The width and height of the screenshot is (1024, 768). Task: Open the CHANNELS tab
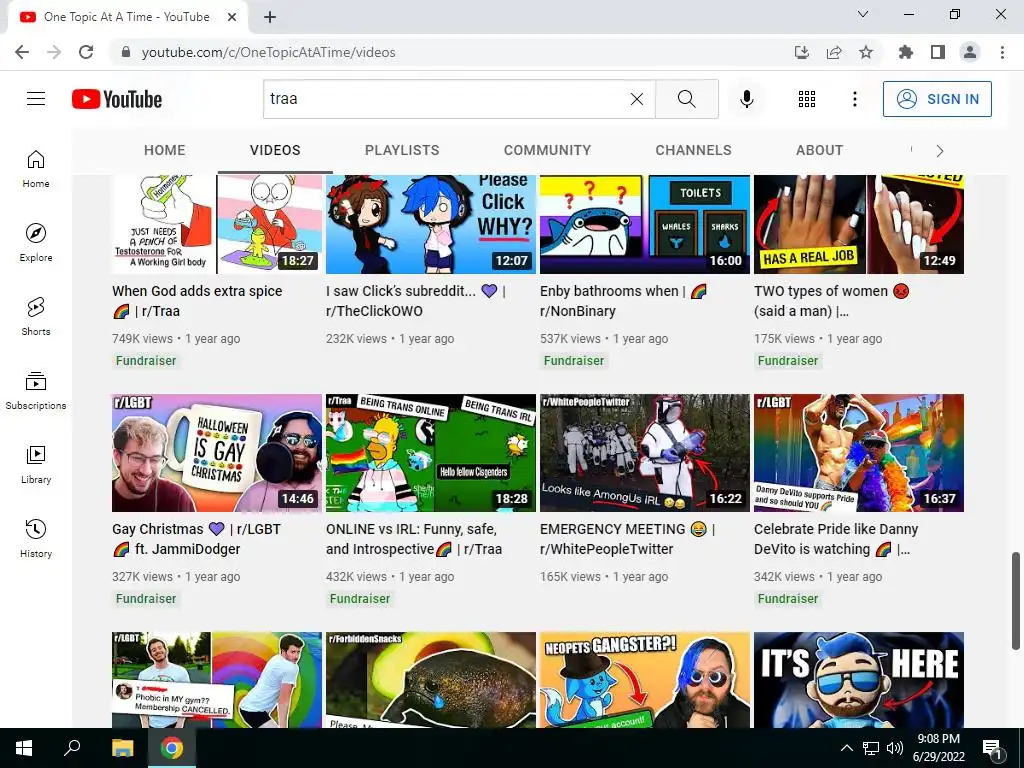[694, 150]
